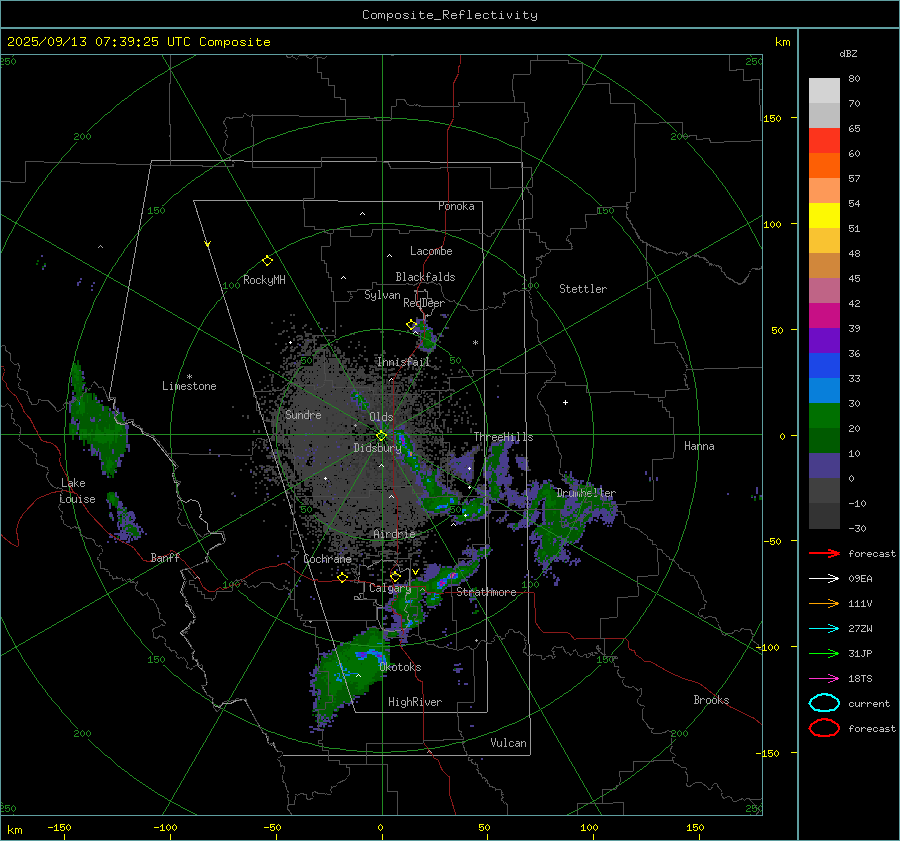Click the Airdrie city label
The image size is (900, 841).
click(x=394, y=534)
